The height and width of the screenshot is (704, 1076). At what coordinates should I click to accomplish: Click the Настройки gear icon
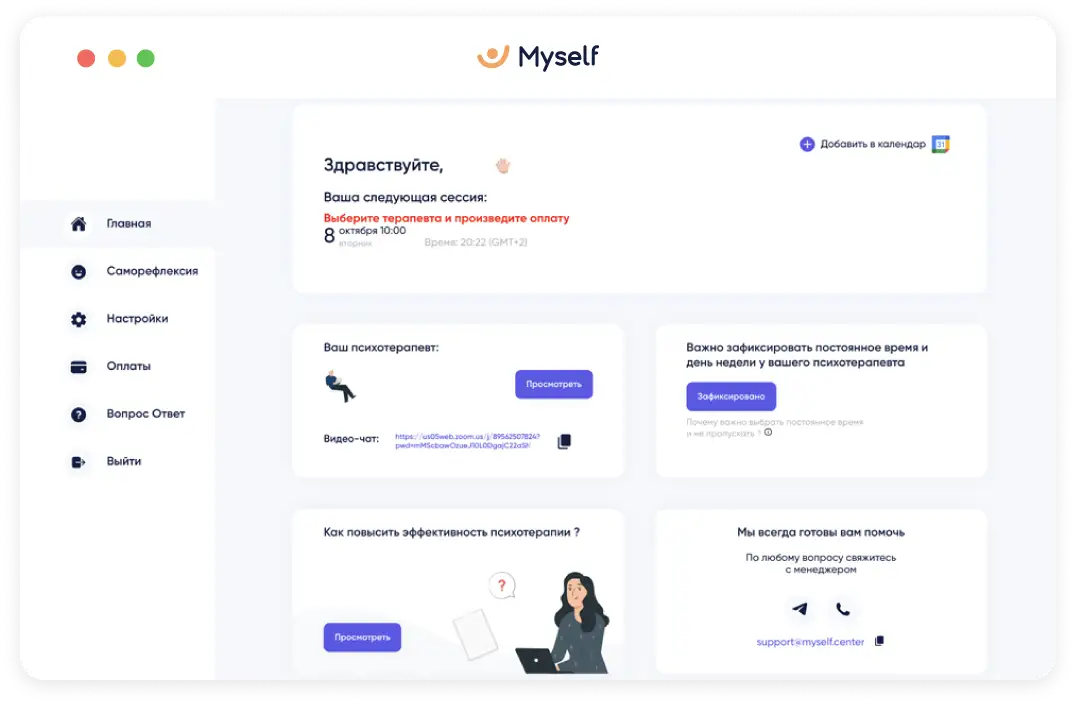pos(79,319)
